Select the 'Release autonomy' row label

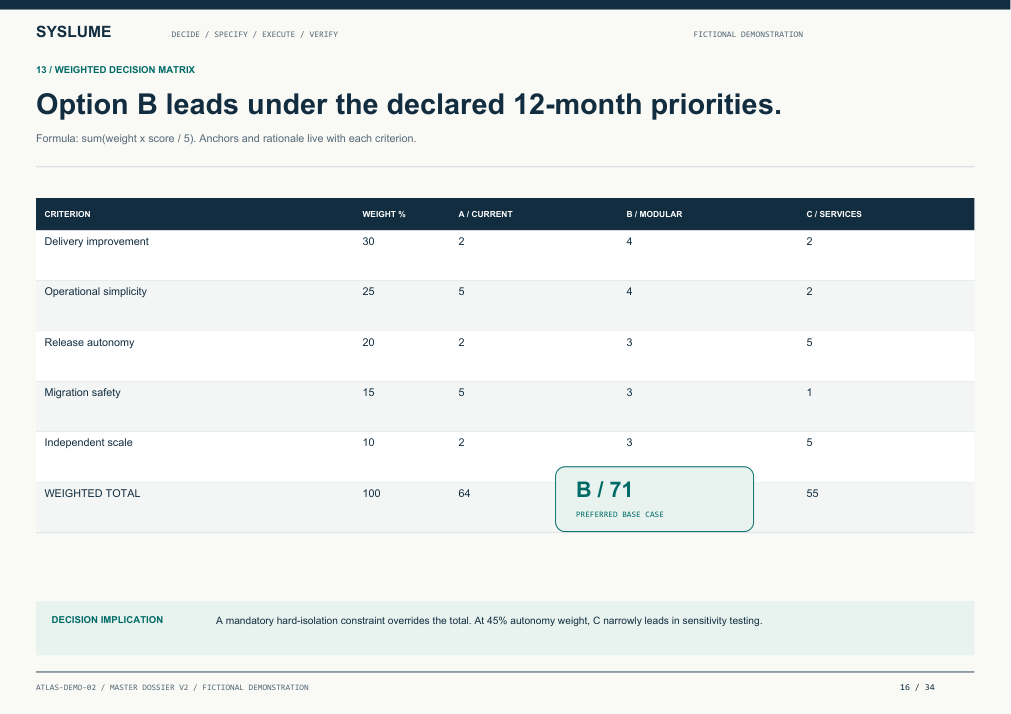coord(89,342)
